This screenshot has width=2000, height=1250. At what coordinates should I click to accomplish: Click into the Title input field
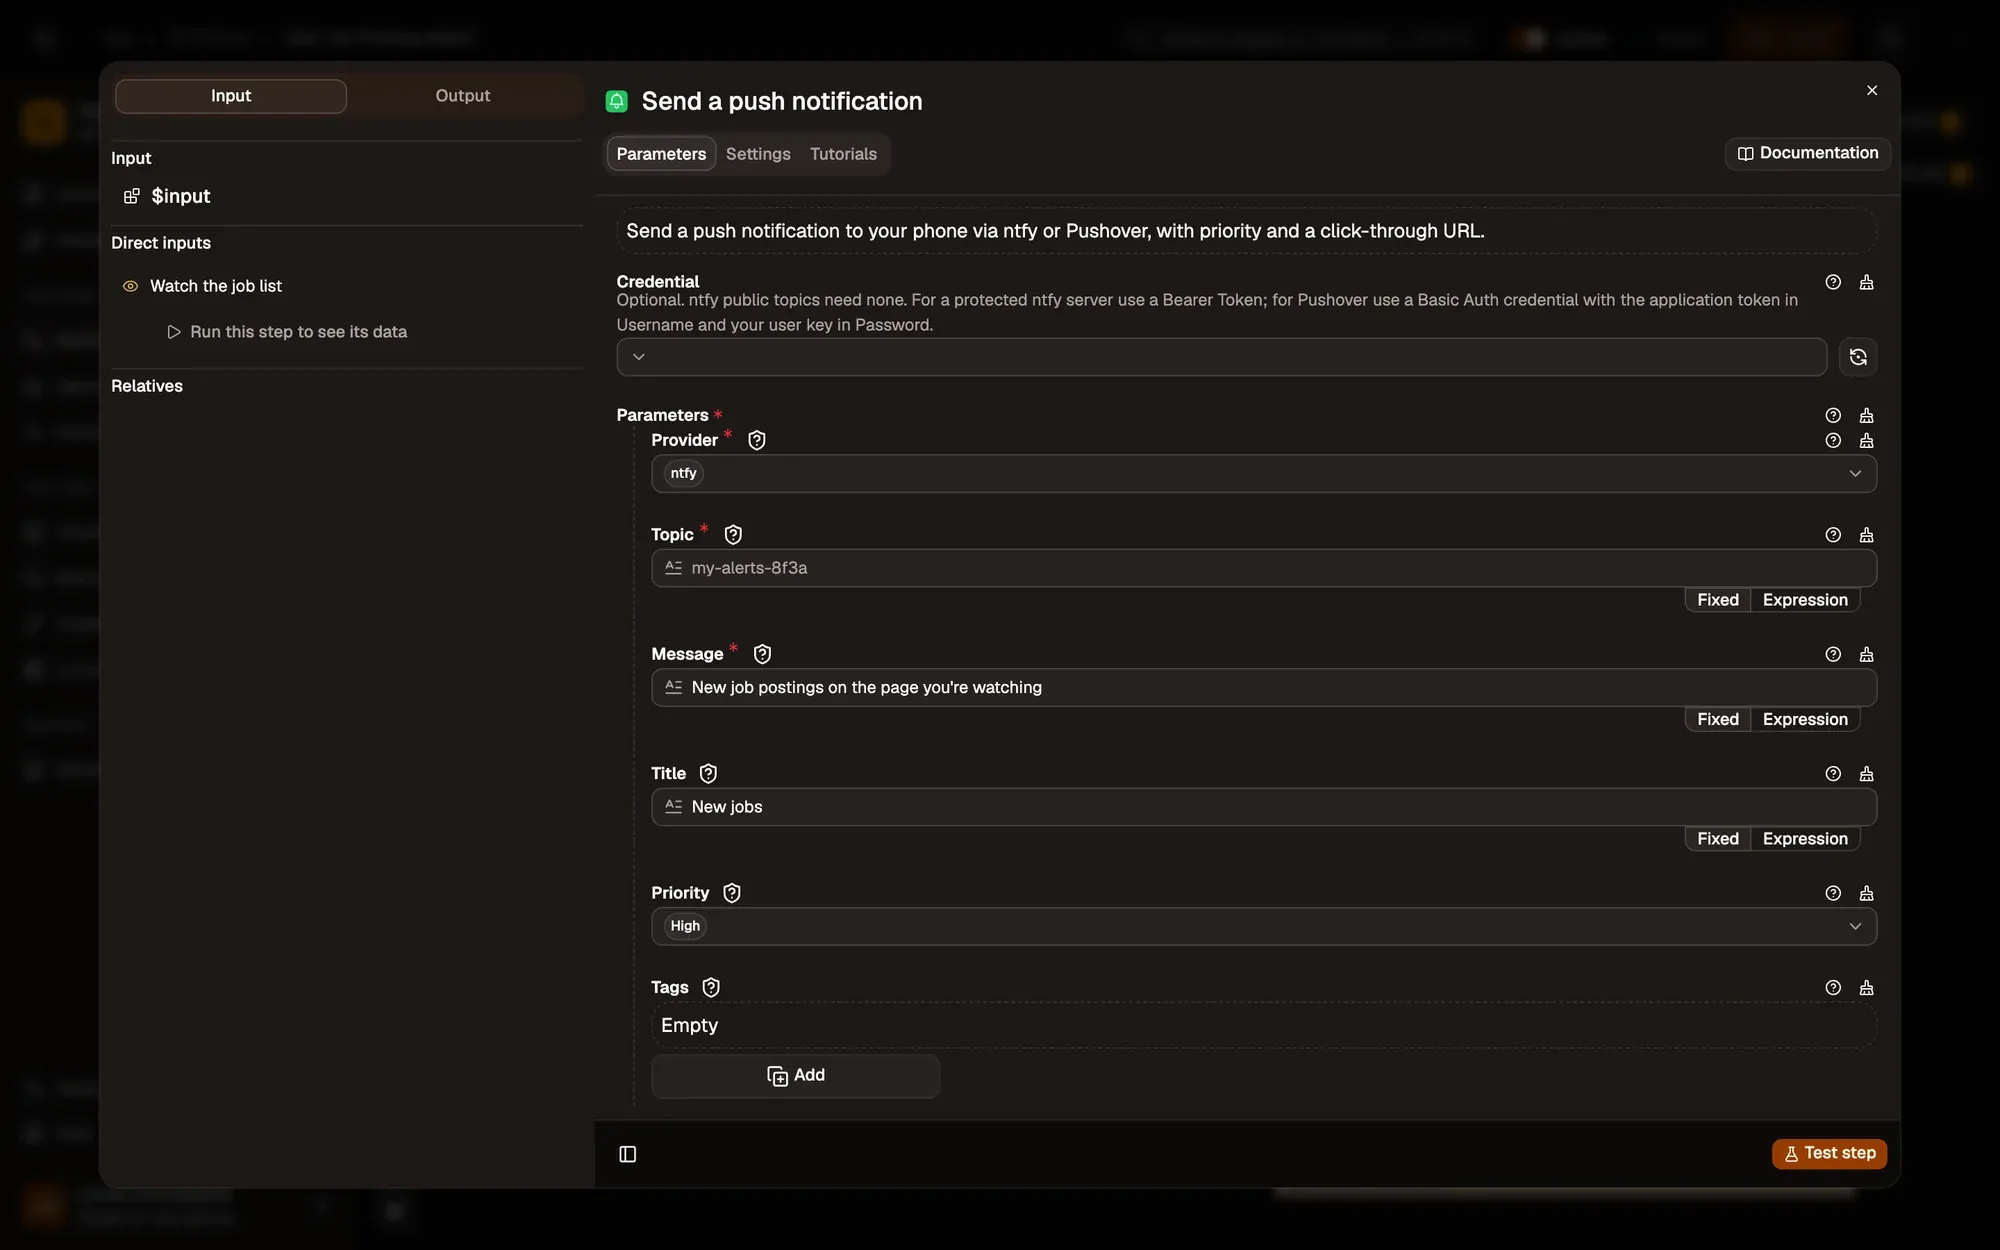(1263, 807)
